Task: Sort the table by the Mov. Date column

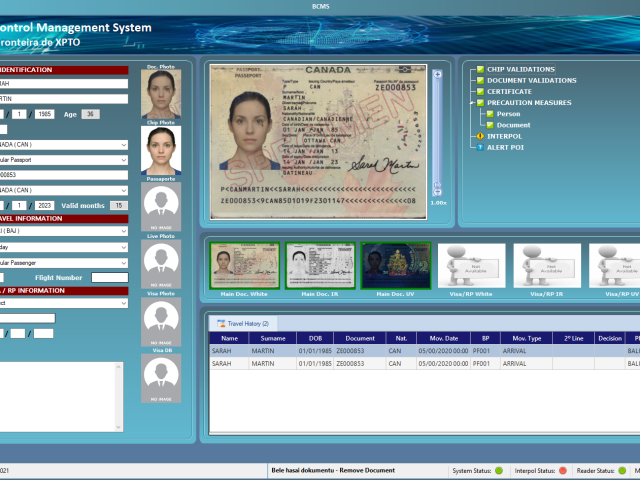Action: click(x=443, y=338)
